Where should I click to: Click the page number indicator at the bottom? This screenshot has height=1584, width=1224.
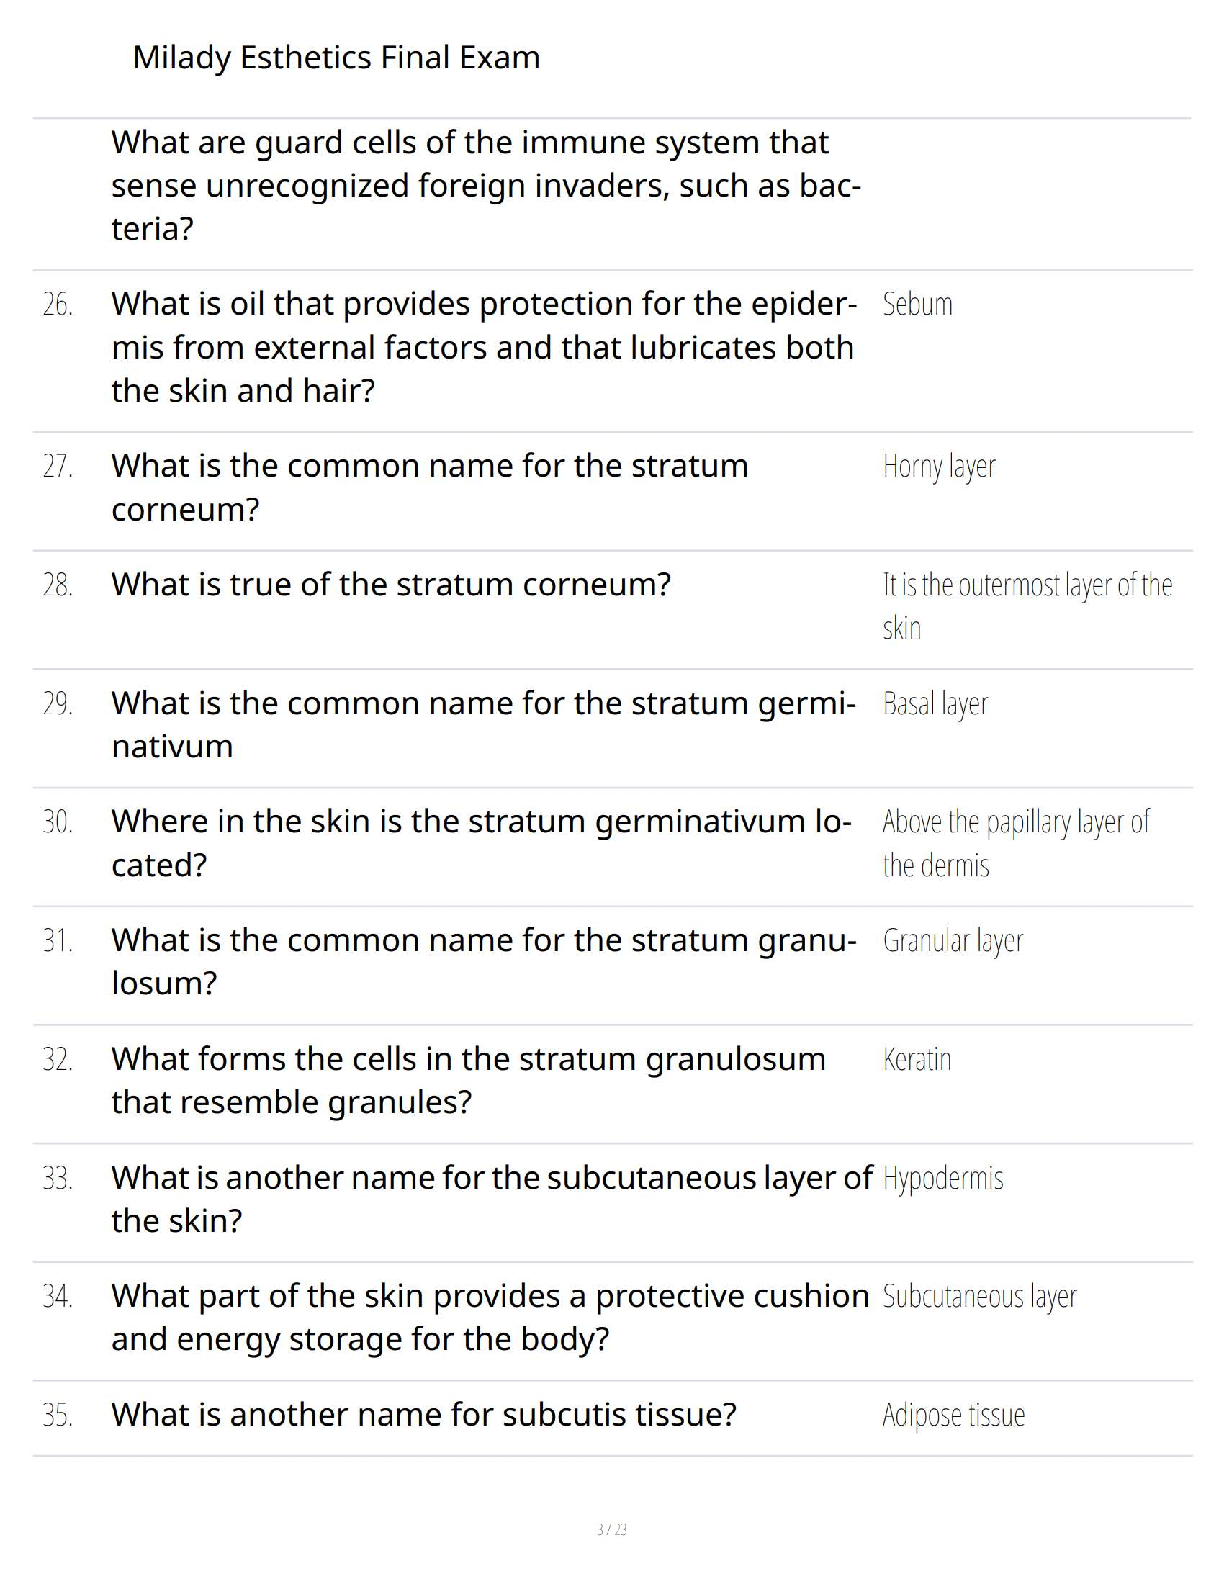click(611, 1529)
